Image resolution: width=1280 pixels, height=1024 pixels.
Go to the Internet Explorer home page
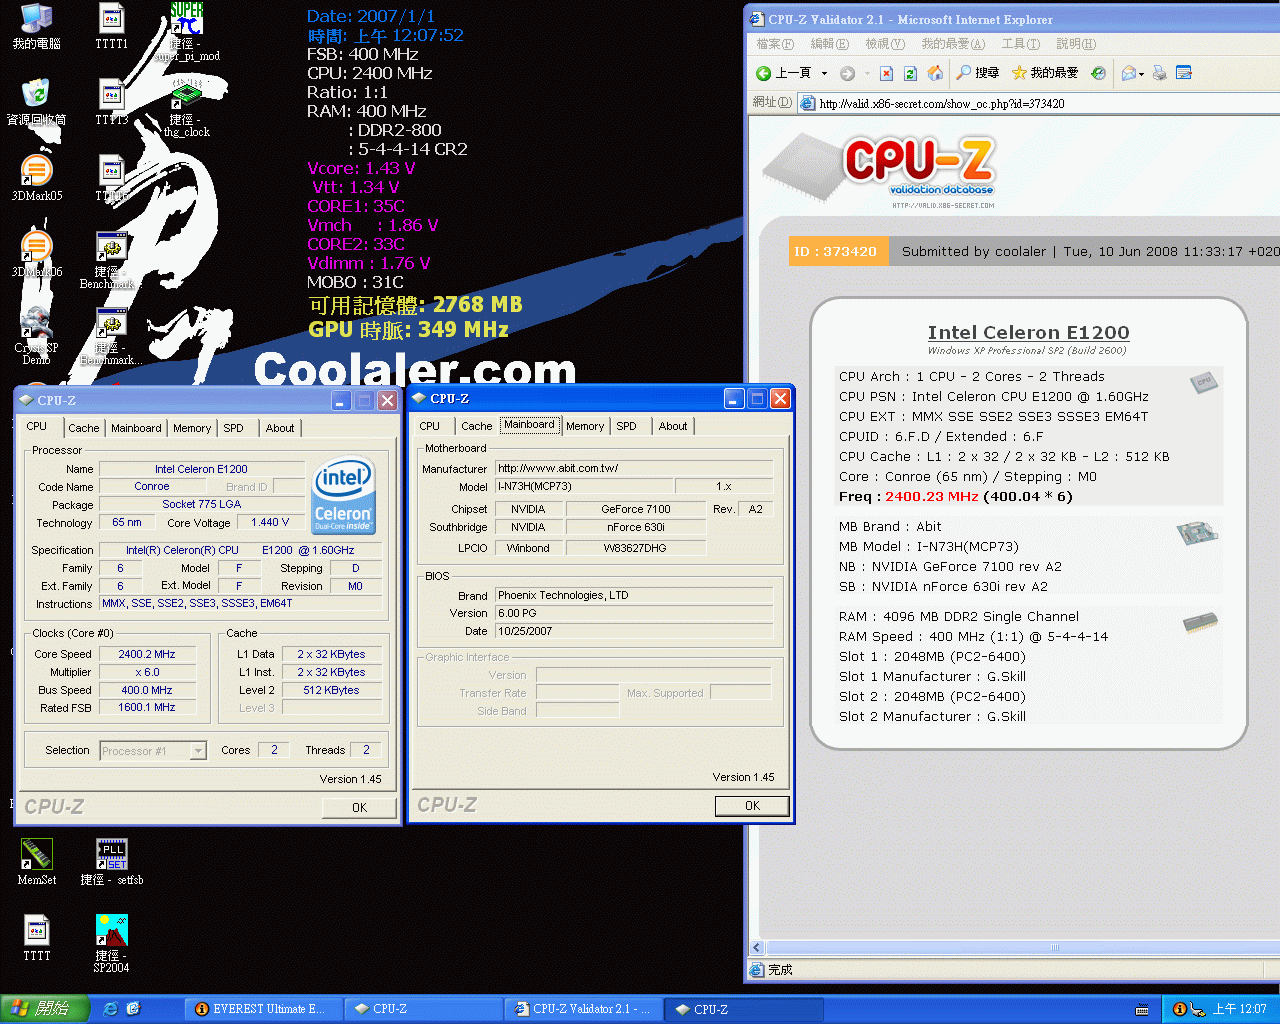point(935,73)
